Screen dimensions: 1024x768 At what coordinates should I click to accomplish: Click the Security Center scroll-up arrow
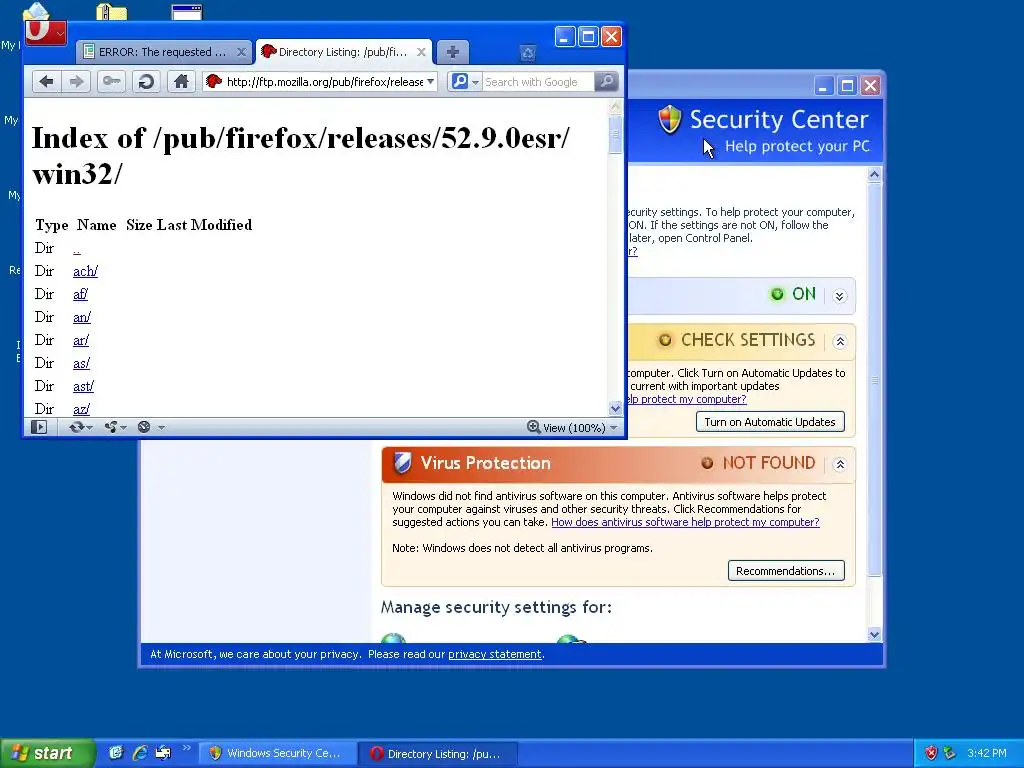point(874,174)
